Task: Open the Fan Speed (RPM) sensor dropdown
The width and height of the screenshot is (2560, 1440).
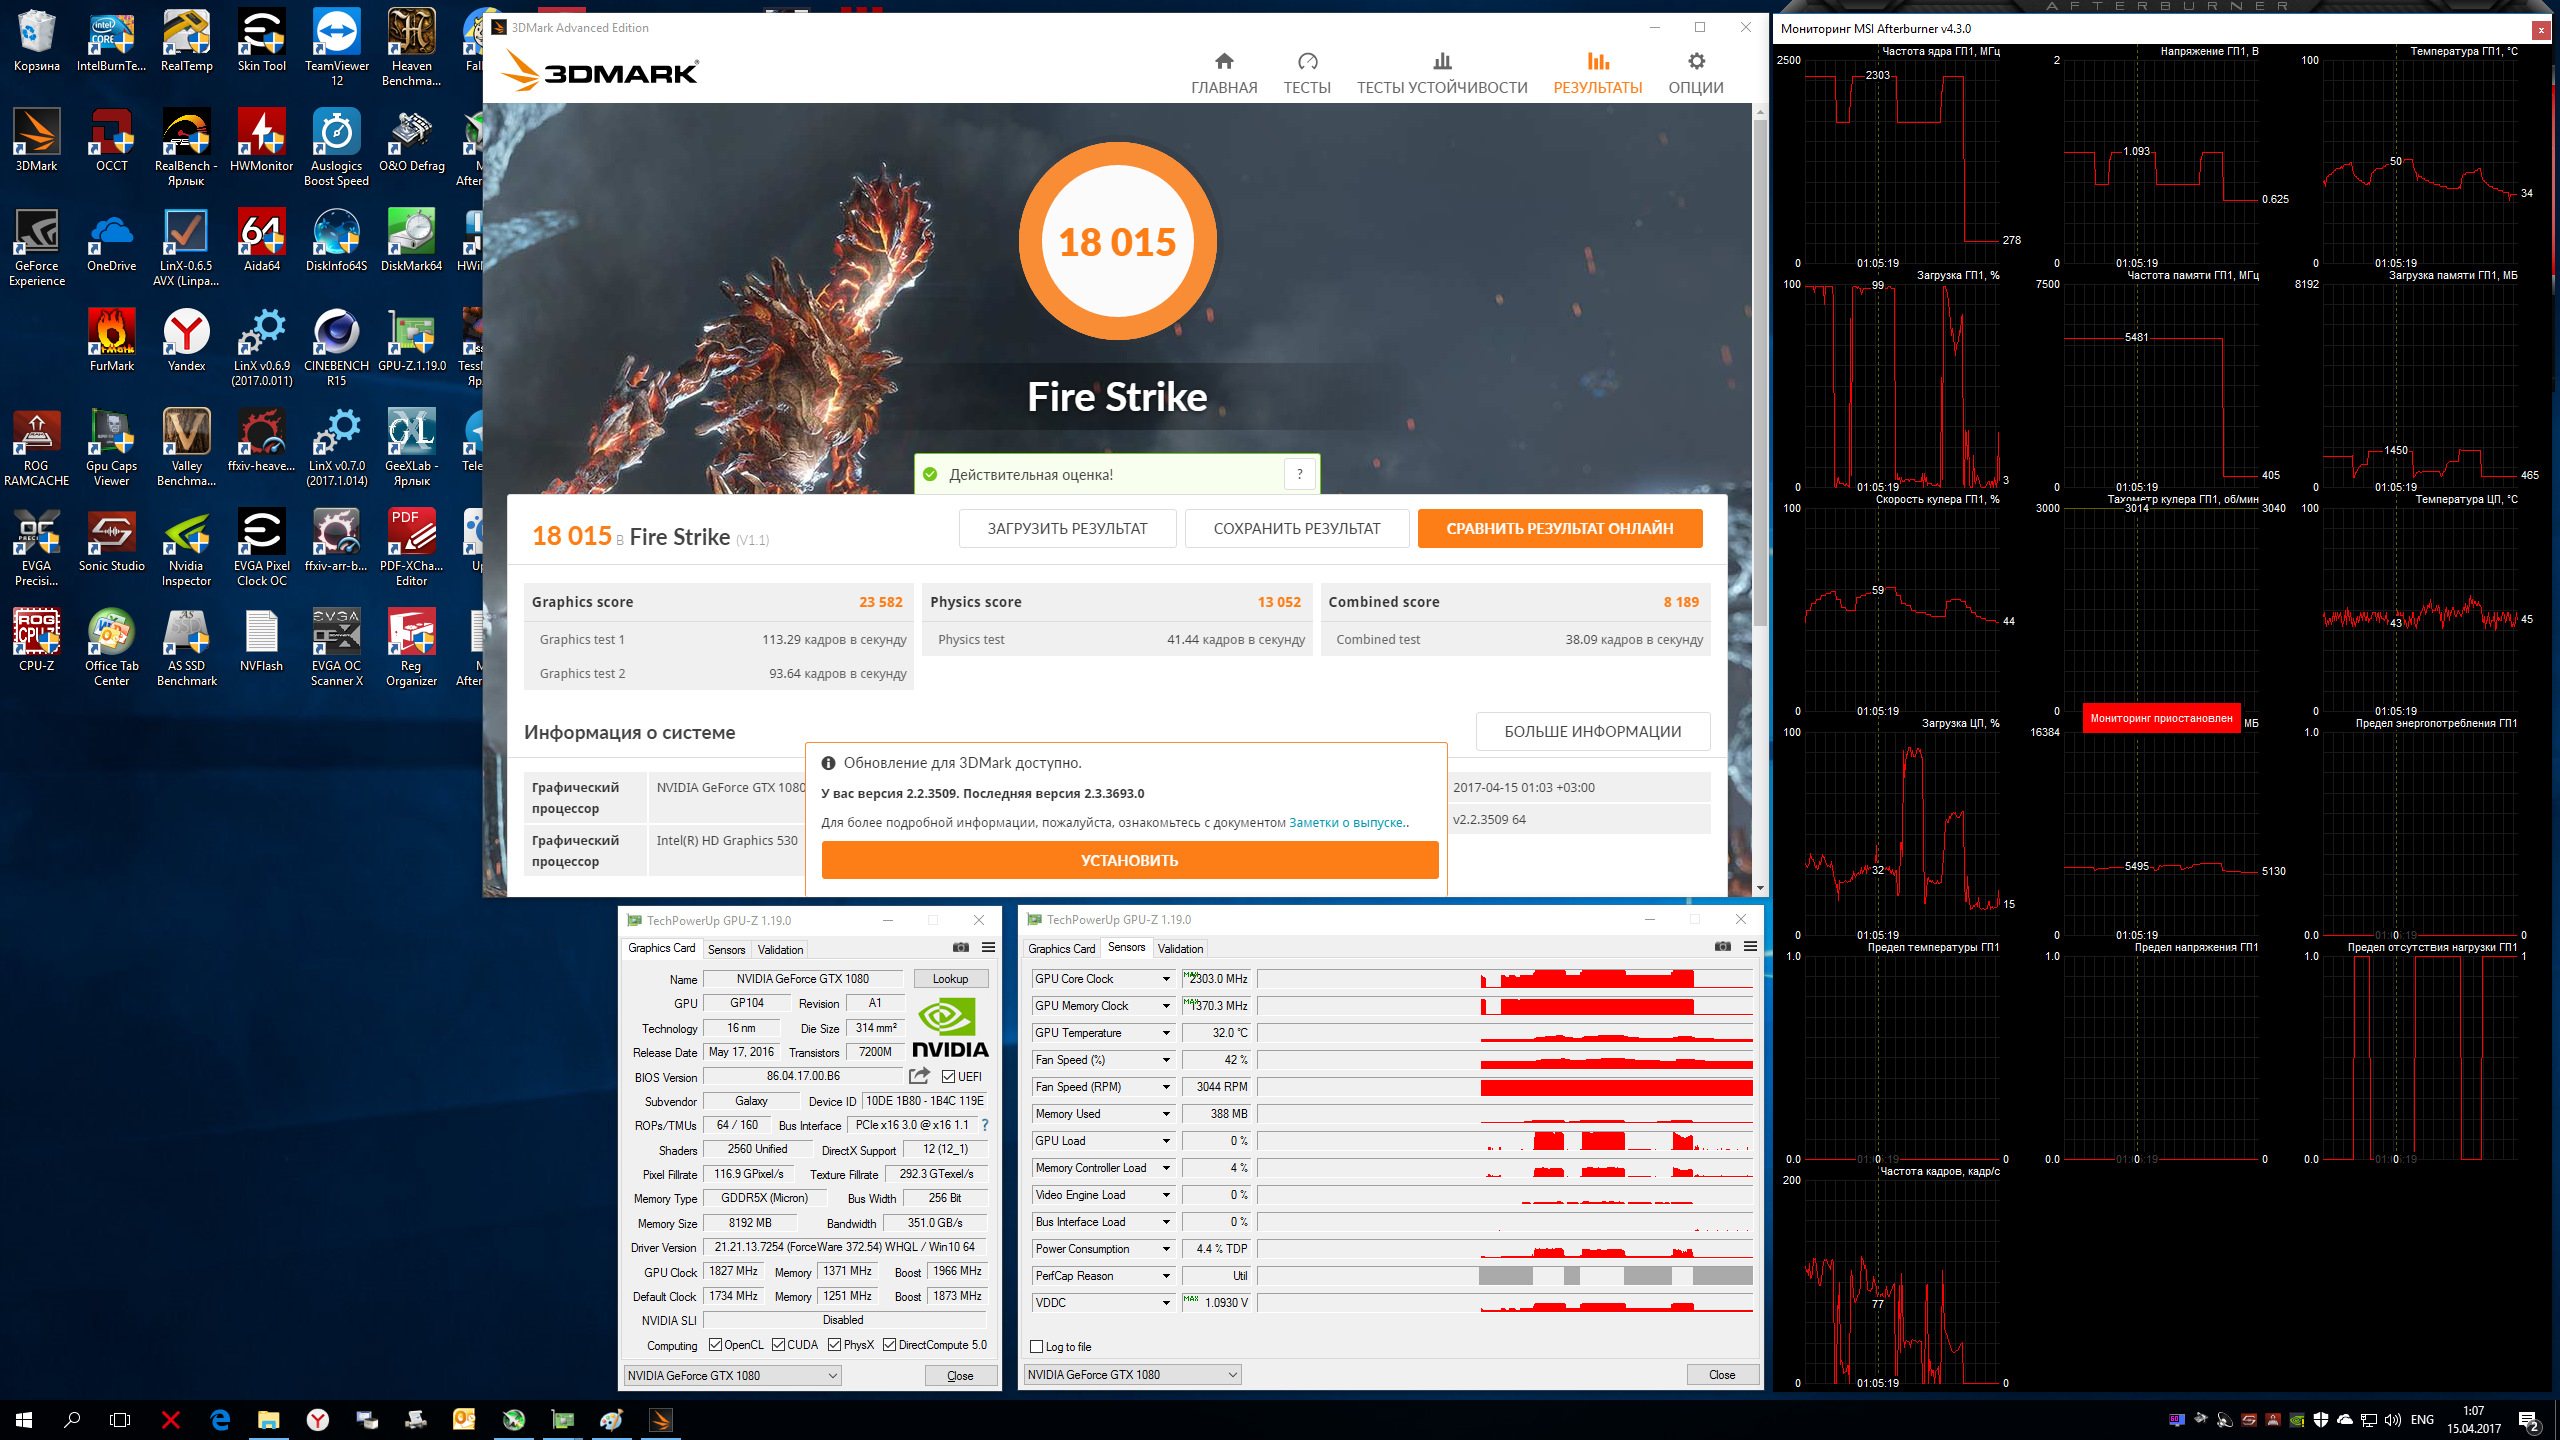Action: [1165, 1087]
